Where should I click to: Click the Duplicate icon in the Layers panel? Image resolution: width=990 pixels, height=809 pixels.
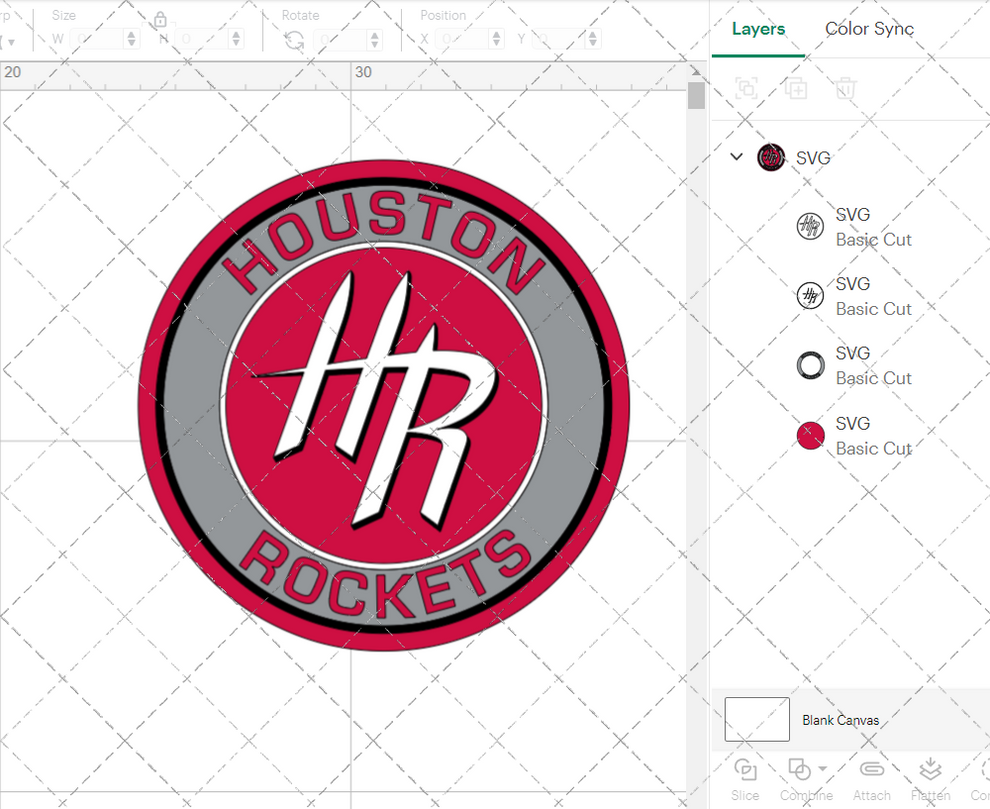tap(796, 88)
